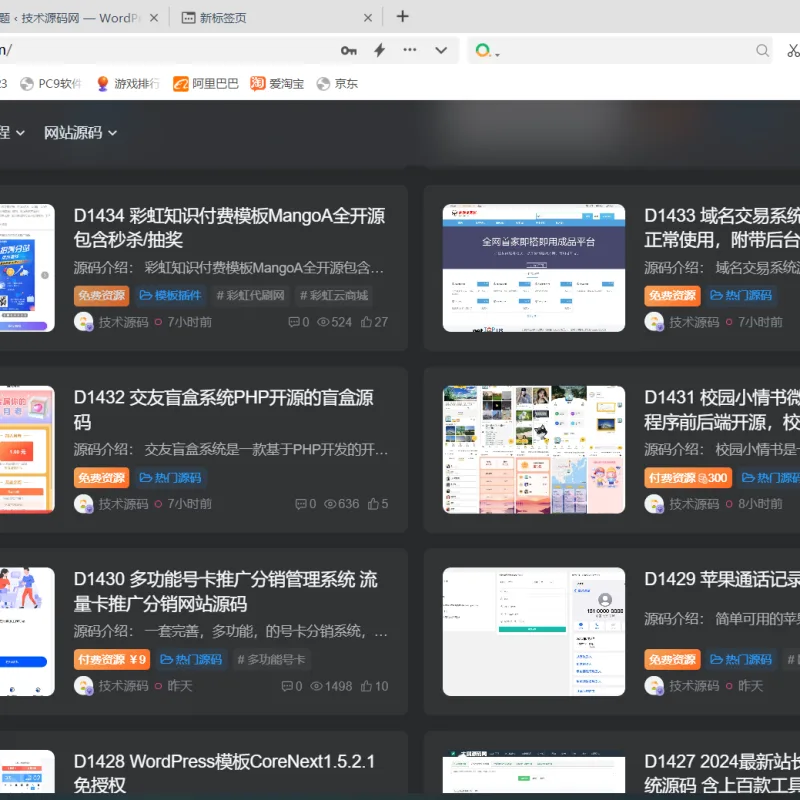Click views eye icon showing 636

(x=330, y=504)
